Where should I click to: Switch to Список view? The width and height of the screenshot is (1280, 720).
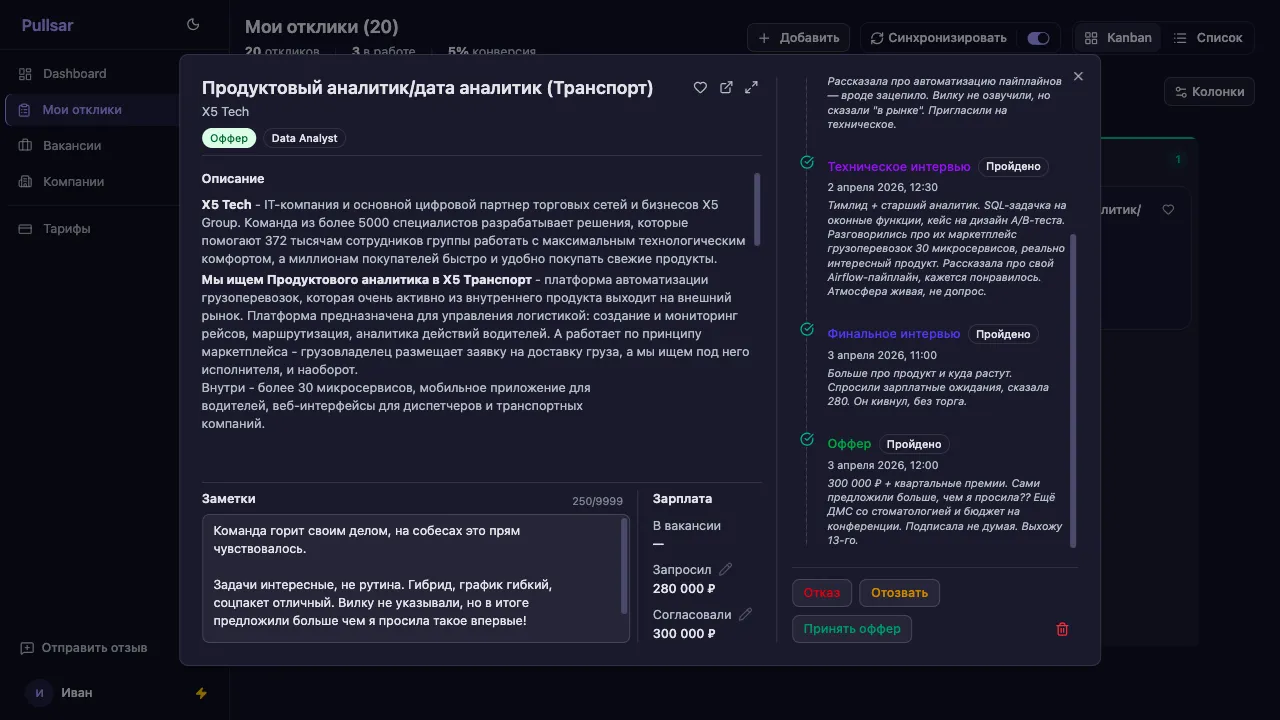1207,38
